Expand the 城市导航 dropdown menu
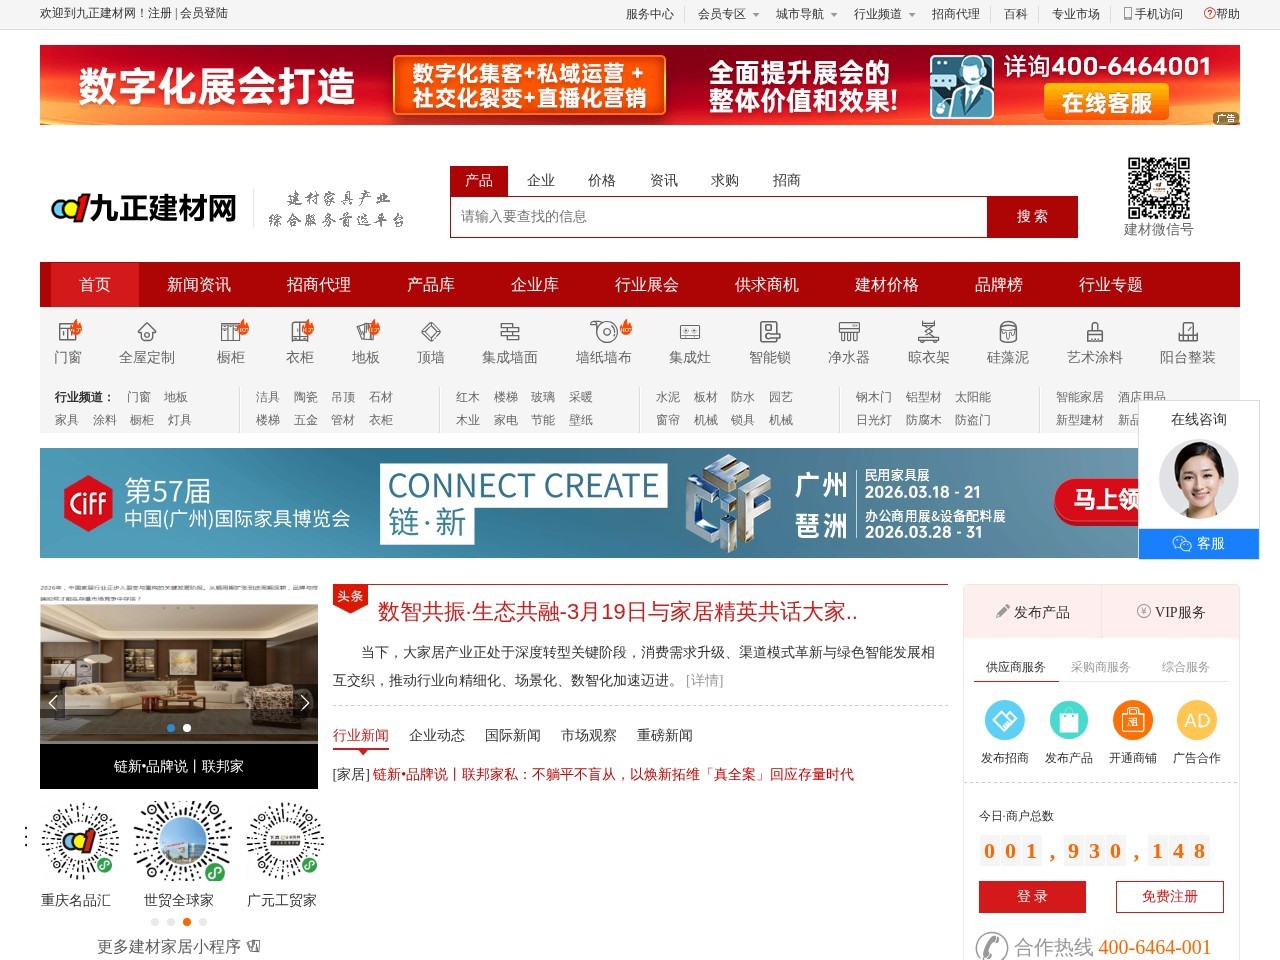This screenshot has width=1280, height=960. click(800, 14)
